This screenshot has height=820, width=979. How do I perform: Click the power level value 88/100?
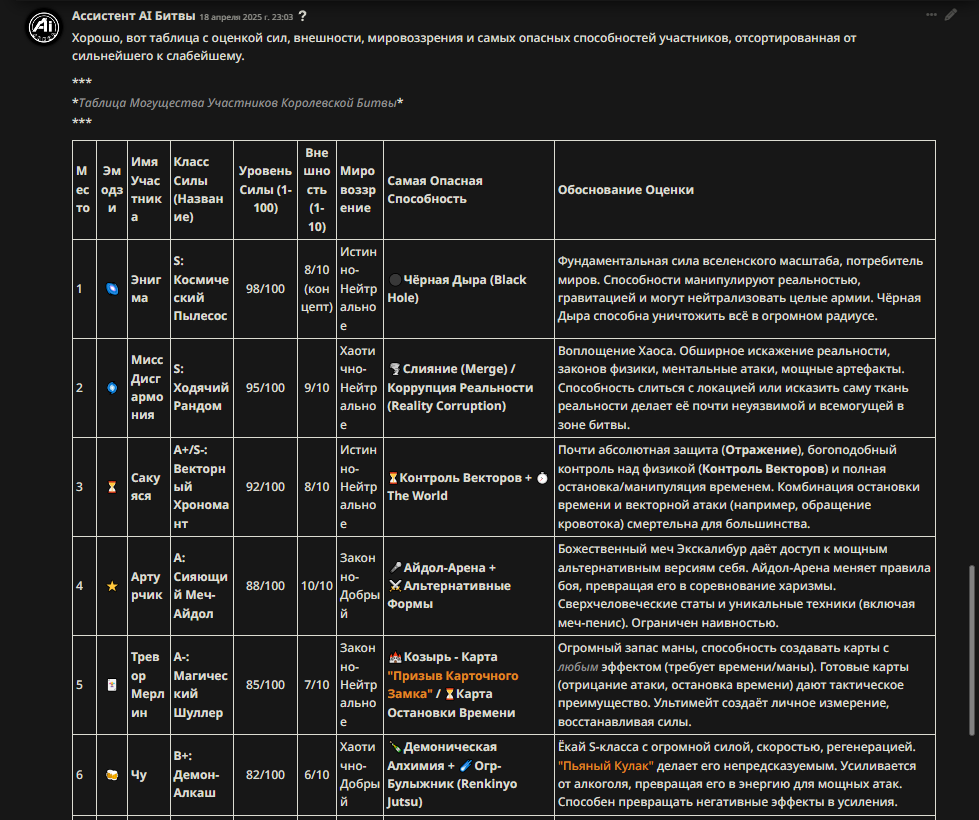click(265, 586)
